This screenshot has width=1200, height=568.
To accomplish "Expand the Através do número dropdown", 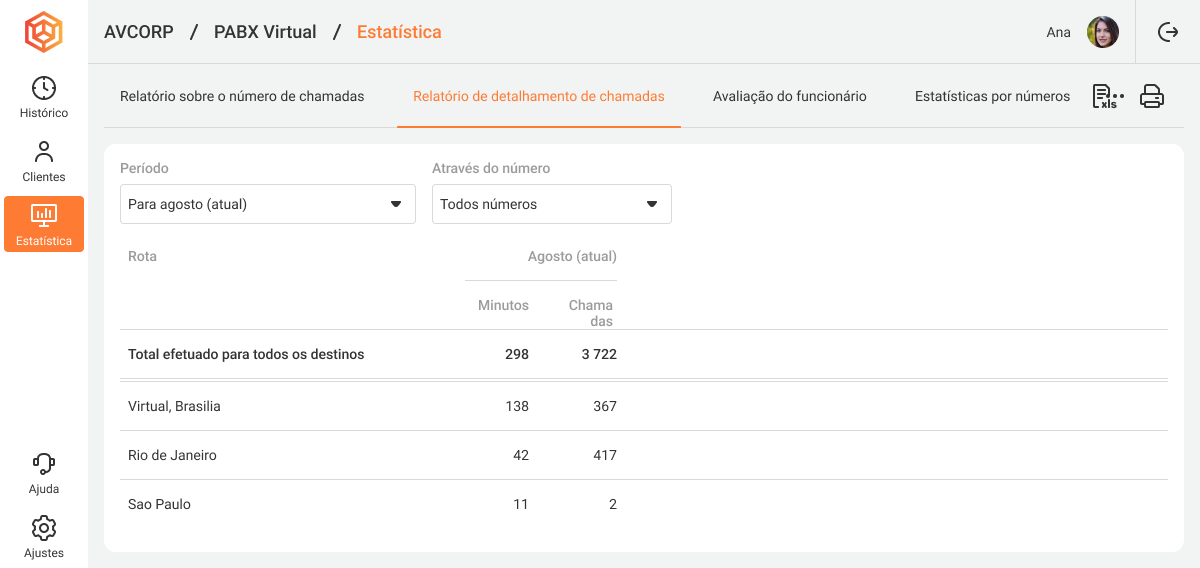I will click(551, 204).
